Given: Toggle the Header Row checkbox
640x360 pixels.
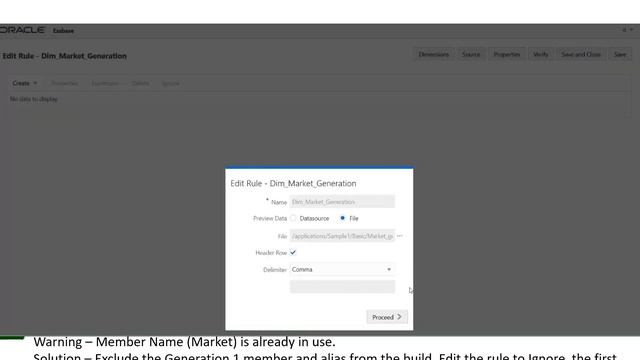Looking at the screenshot, I should coord(293,253).
